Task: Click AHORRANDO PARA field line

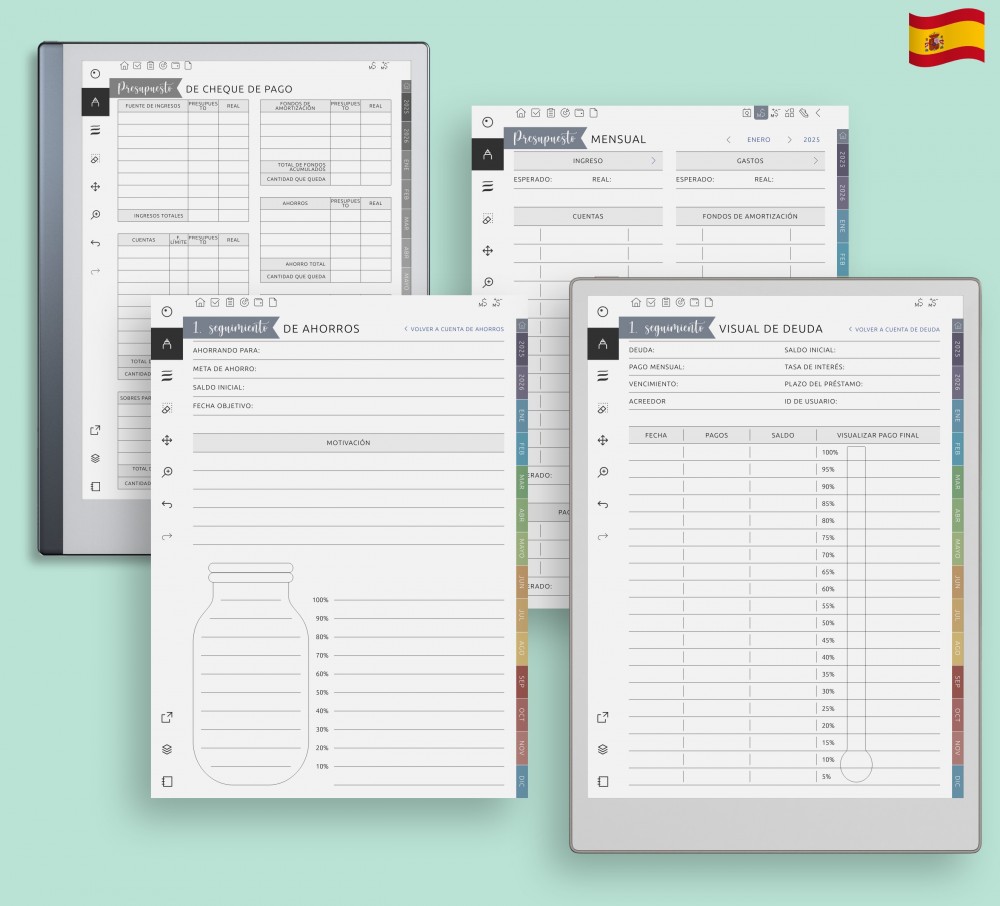Action: pos(348,351)
